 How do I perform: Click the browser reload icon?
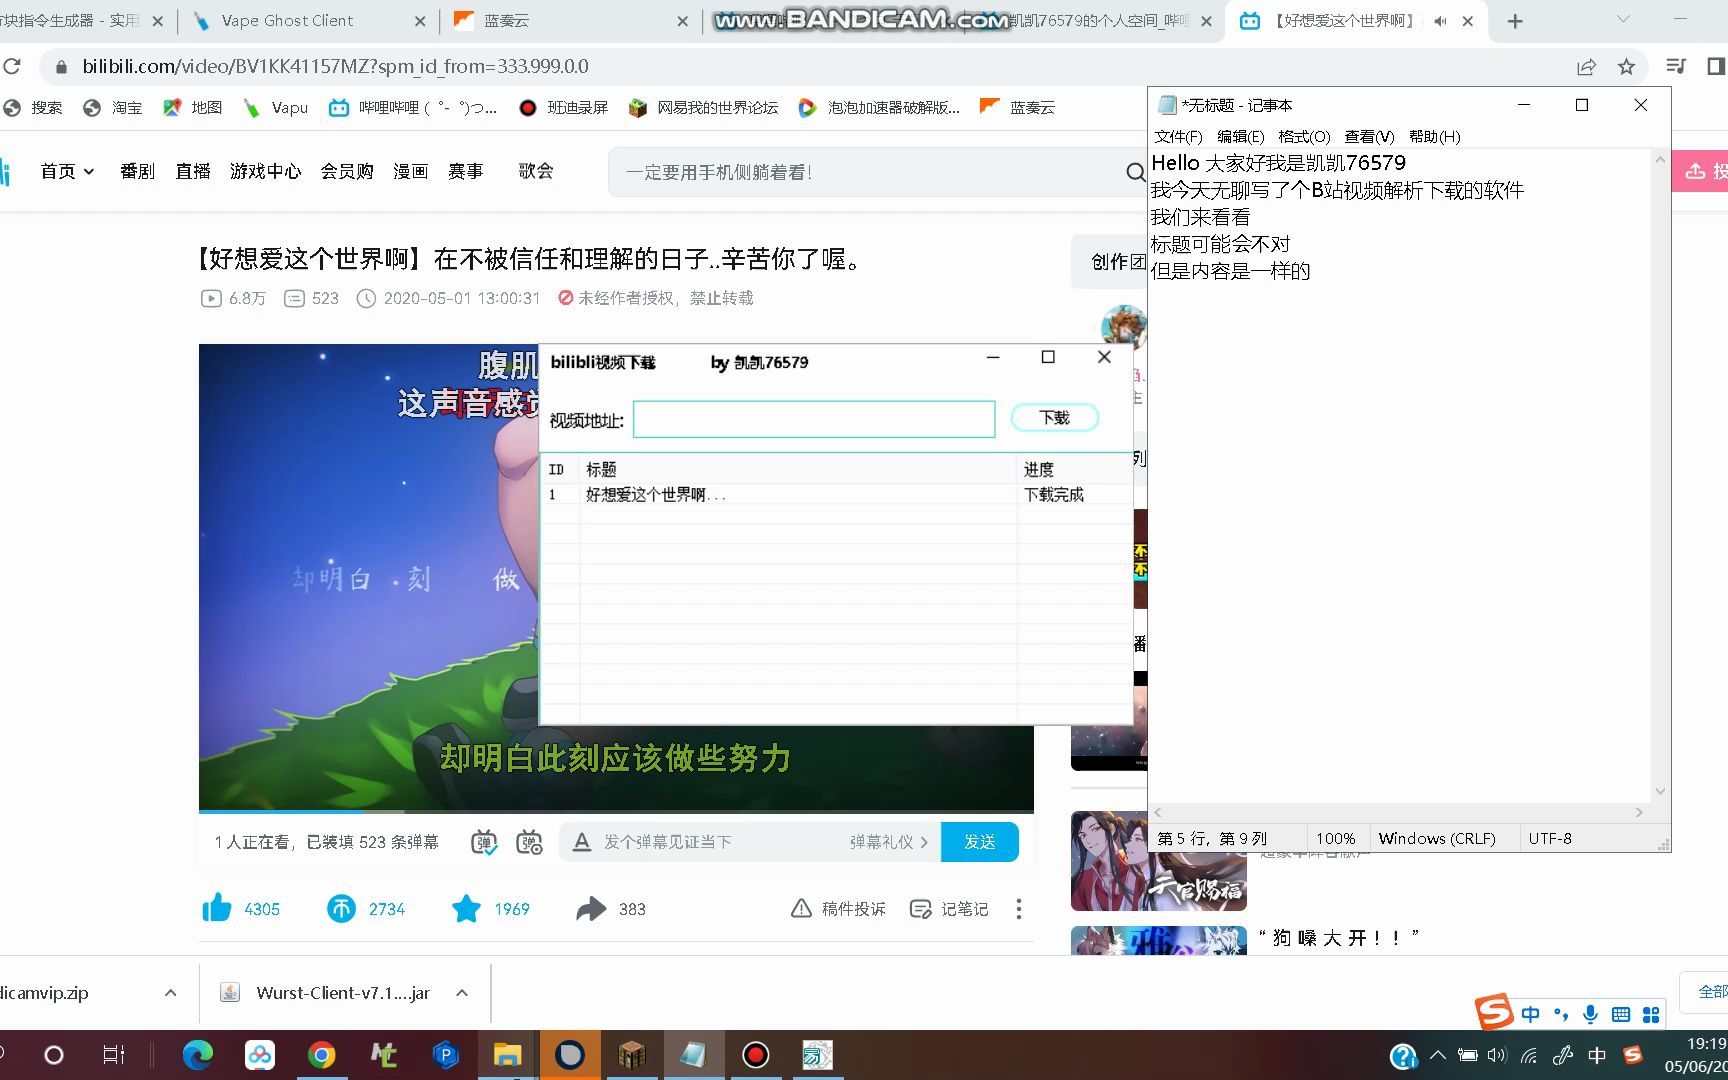12,66
